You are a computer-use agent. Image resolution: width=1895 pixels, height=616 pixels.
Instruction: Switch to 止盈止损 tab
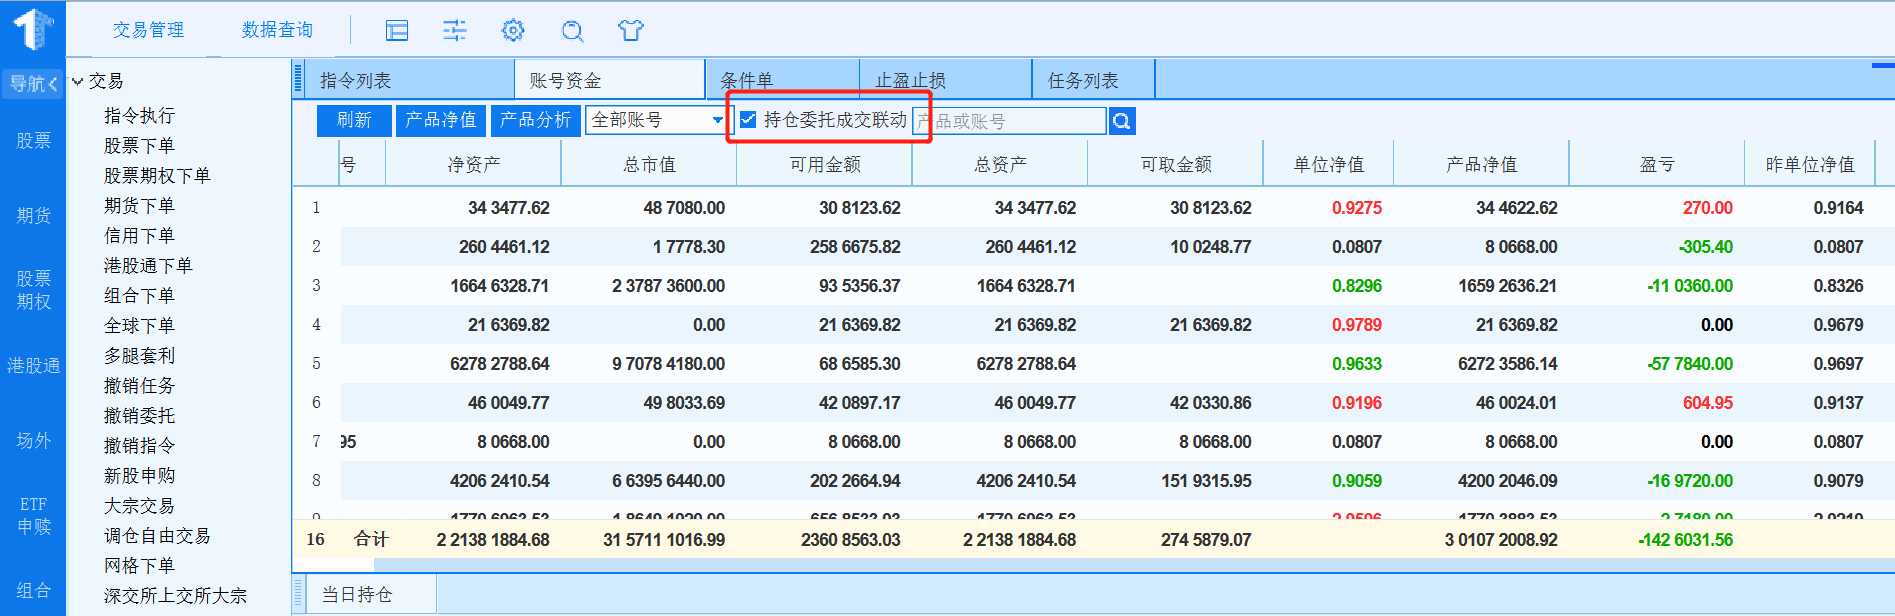pyautogui.click(x=945, y=81)
